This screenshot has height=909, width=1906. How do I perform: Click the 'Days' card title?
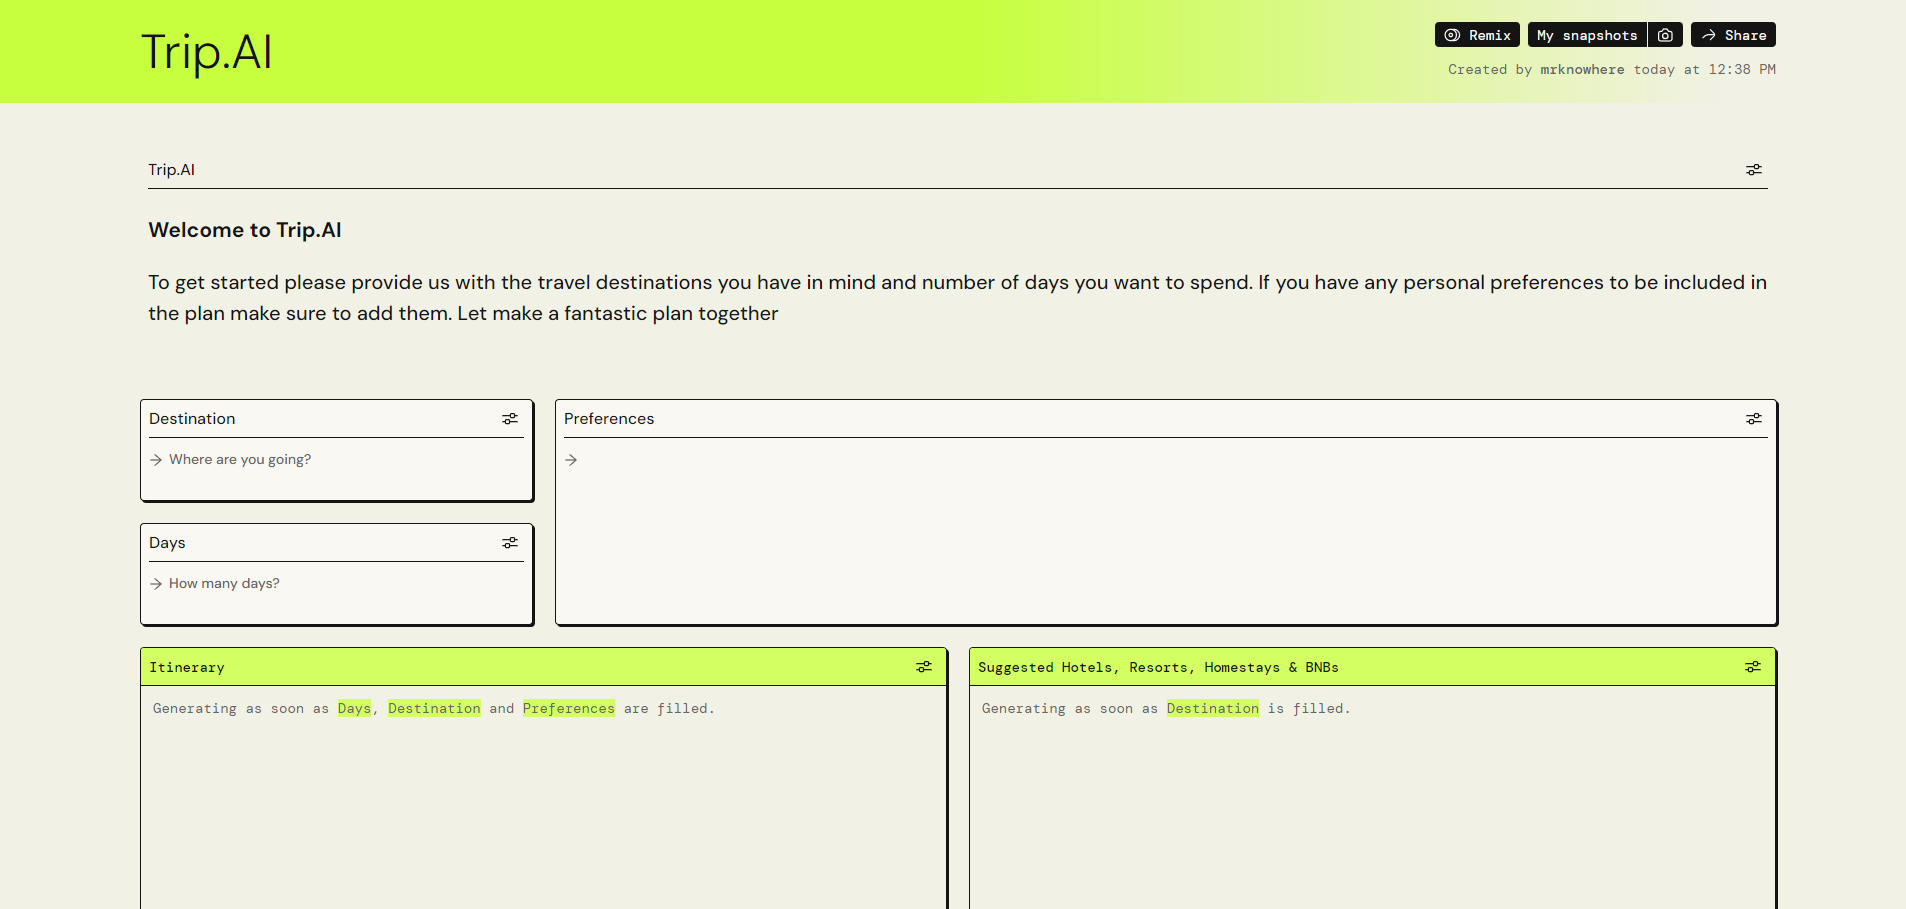[x=167, y=543]
